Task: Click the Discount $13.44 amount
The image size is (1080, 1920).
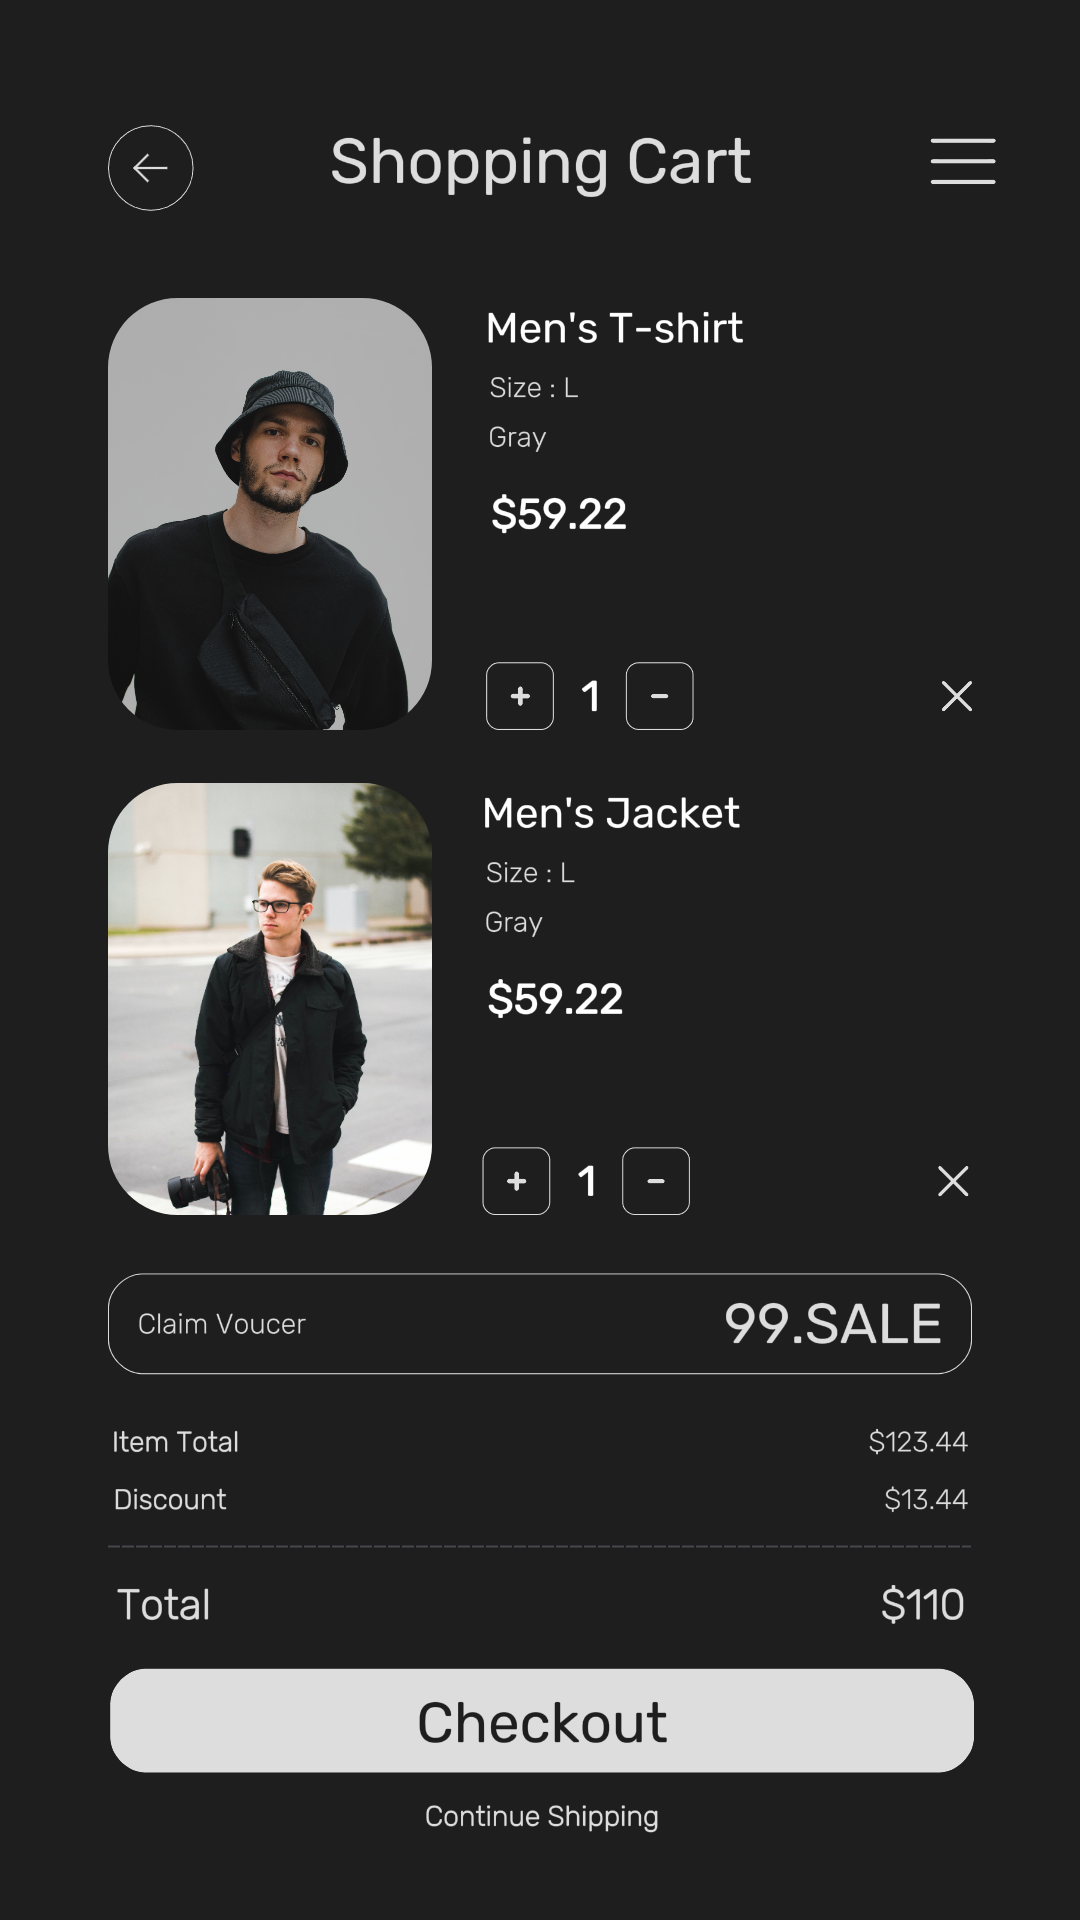Action: point(925,1499)
